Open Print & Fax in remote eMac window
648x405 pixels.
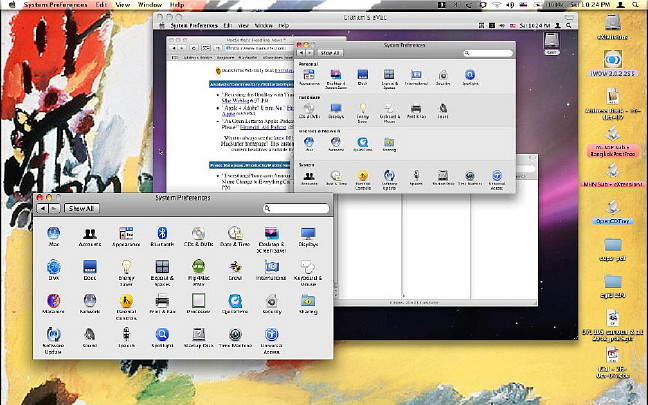(416, 111)
